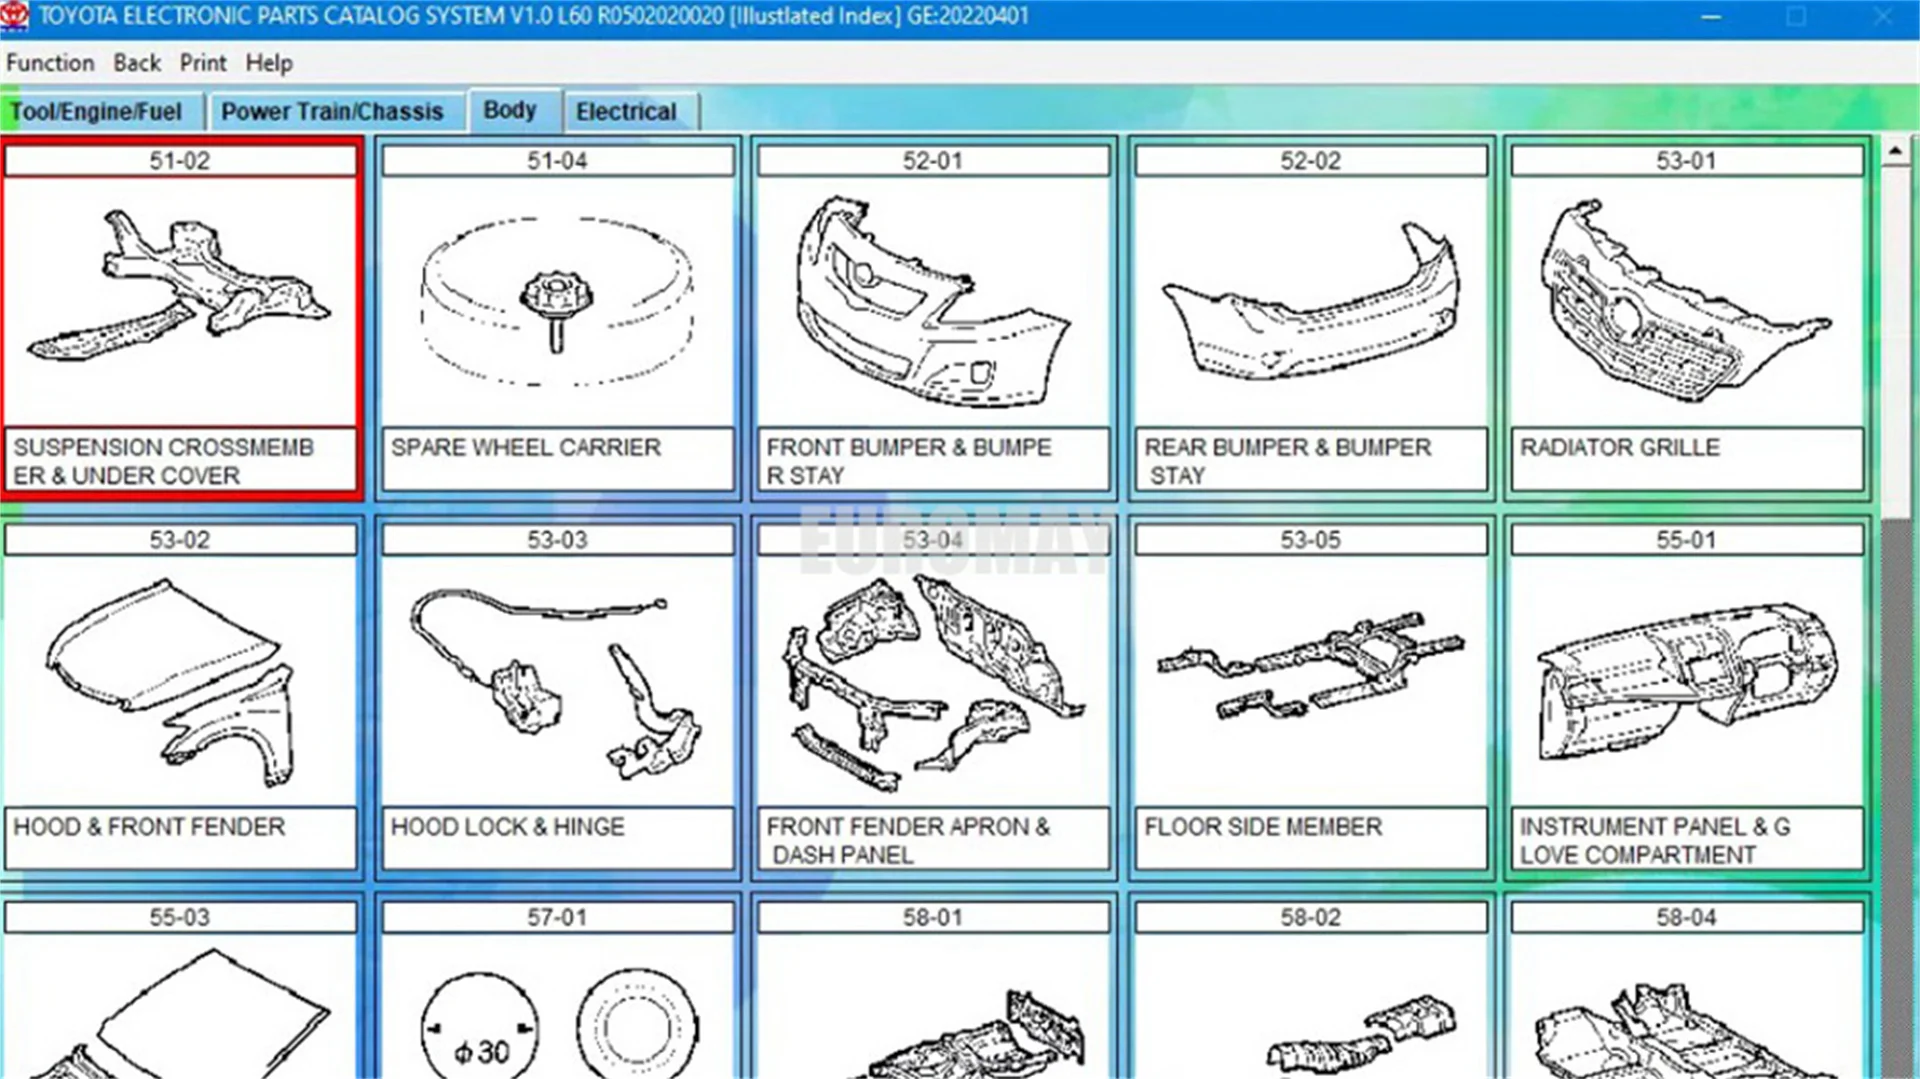Screen dimensions: 1920x1079
Task: Click the 52-02 code header
Action: coord(1311,161)
